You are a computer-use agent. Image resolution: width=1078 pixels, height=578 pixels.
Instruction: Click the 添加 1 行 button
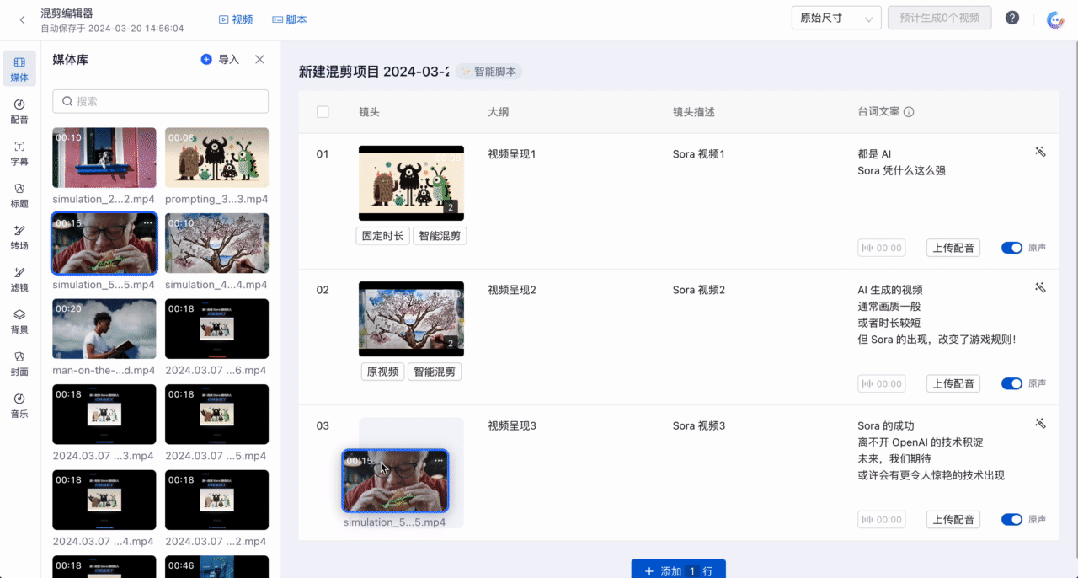(679, 570)
